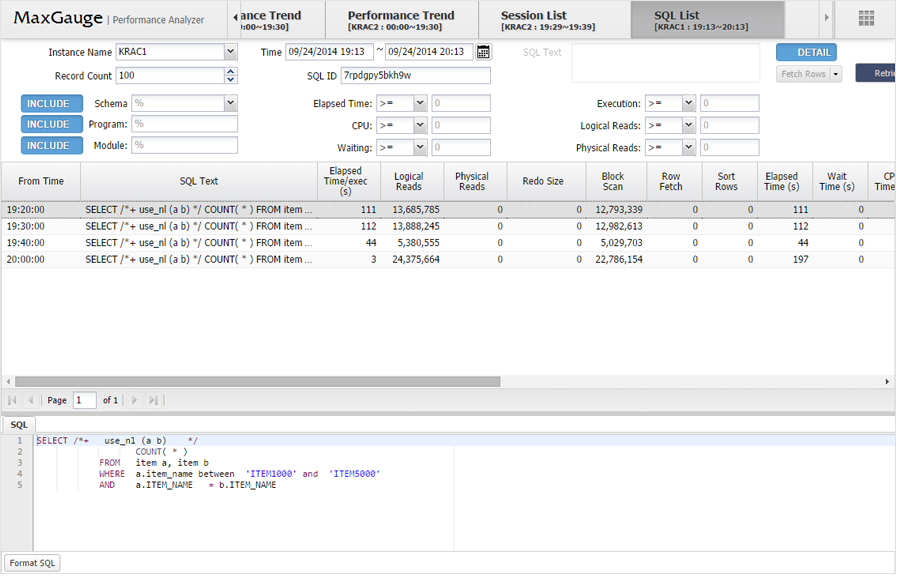The image size is (898, 577).
Task: Click the scrollbar right arrow
Action: coord(887,382)
